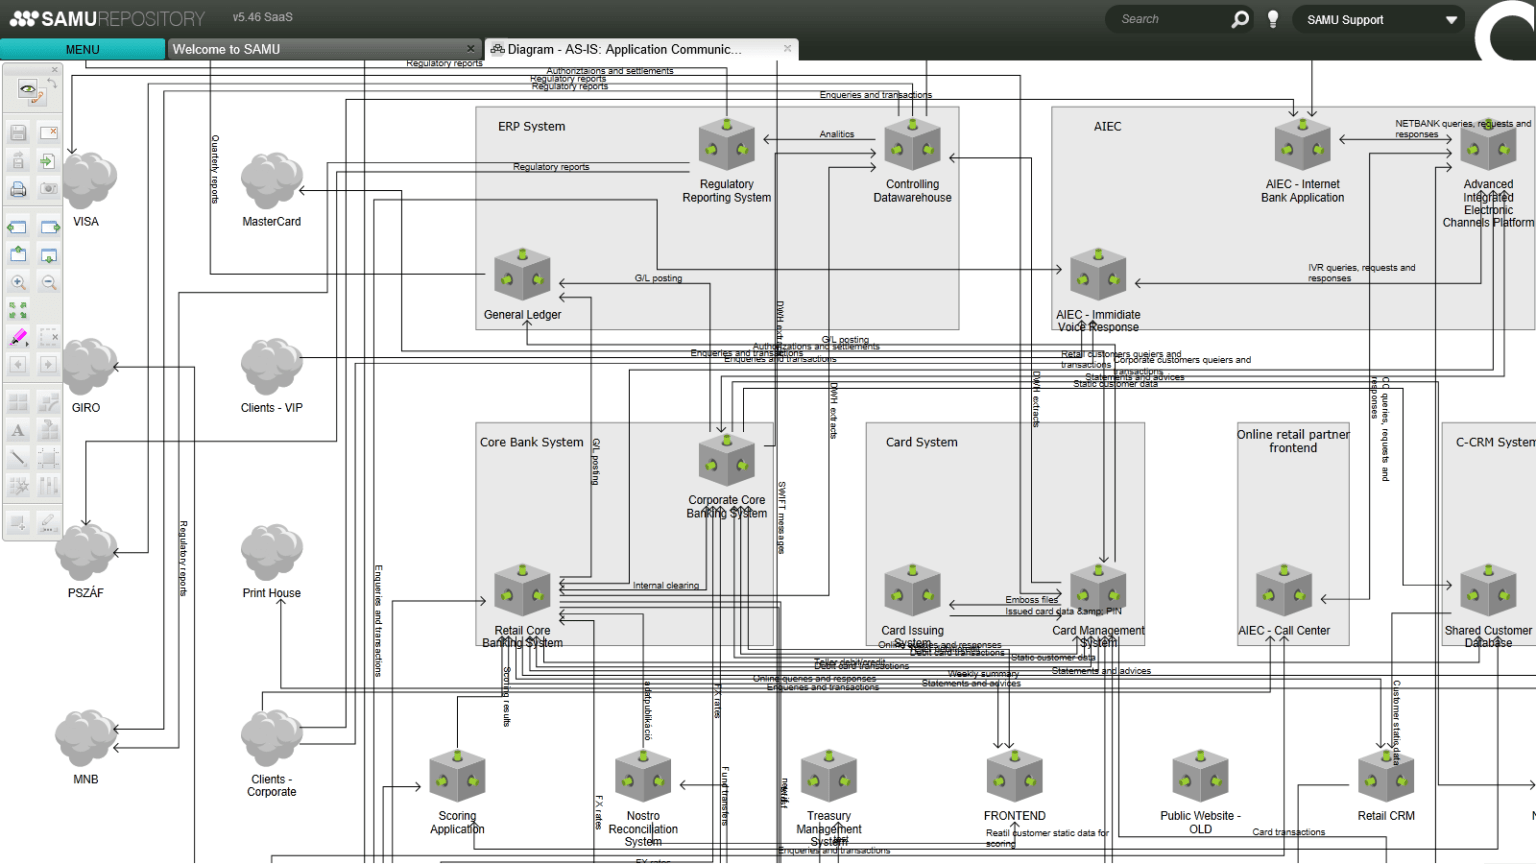The height and width of the screenshot is (864, 1536).
Task: Click the forward navigation arrow in the toolbar
Action: (49, 364)
